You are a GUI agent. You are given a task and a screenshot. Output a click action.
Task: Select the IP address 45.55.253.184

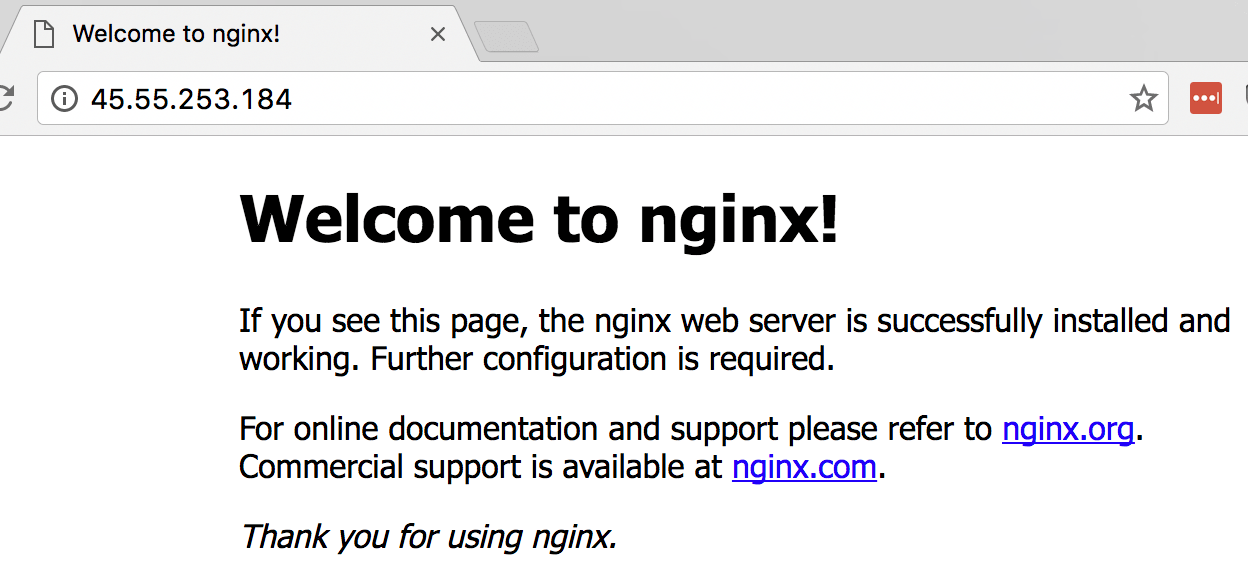191,98
